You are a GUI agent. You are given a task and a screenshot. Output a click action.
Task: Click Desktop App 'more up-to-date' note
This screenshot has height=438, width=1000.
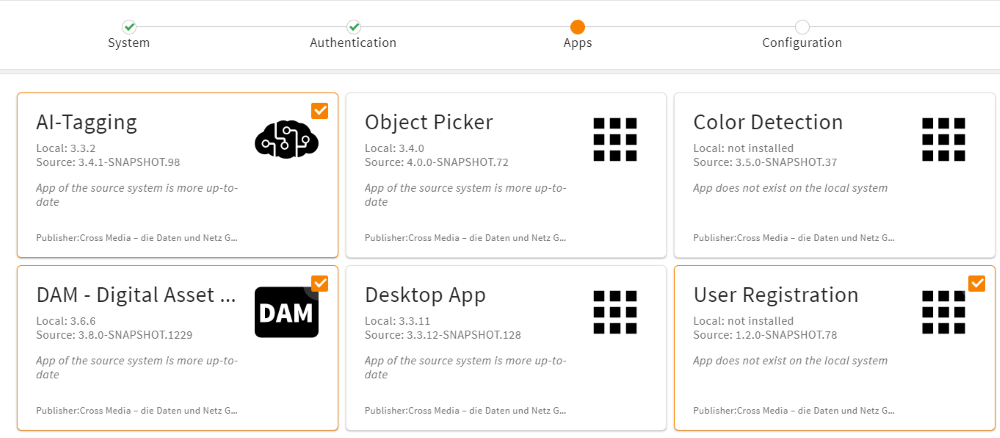tap(466, 368)
